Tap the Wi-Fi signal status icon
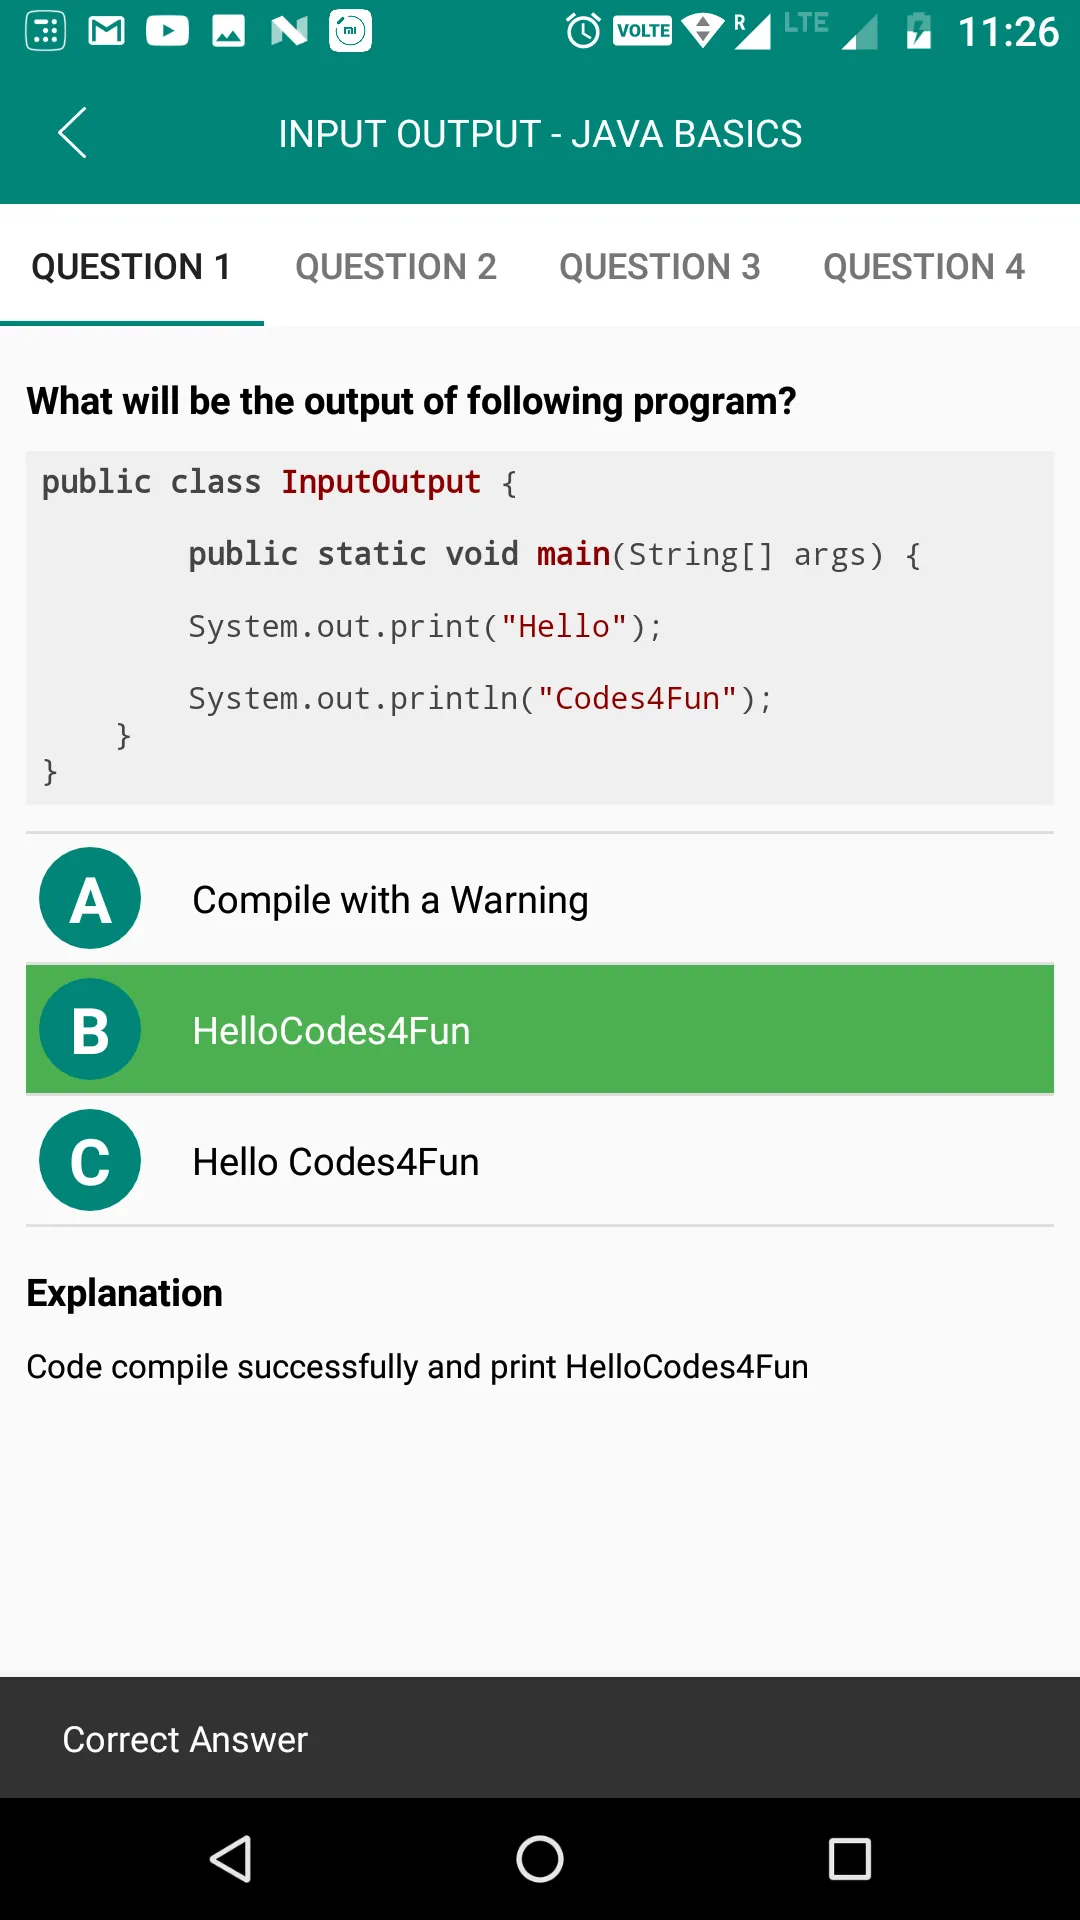Screen dimensions: 1080x1920 tap(703, 31)
